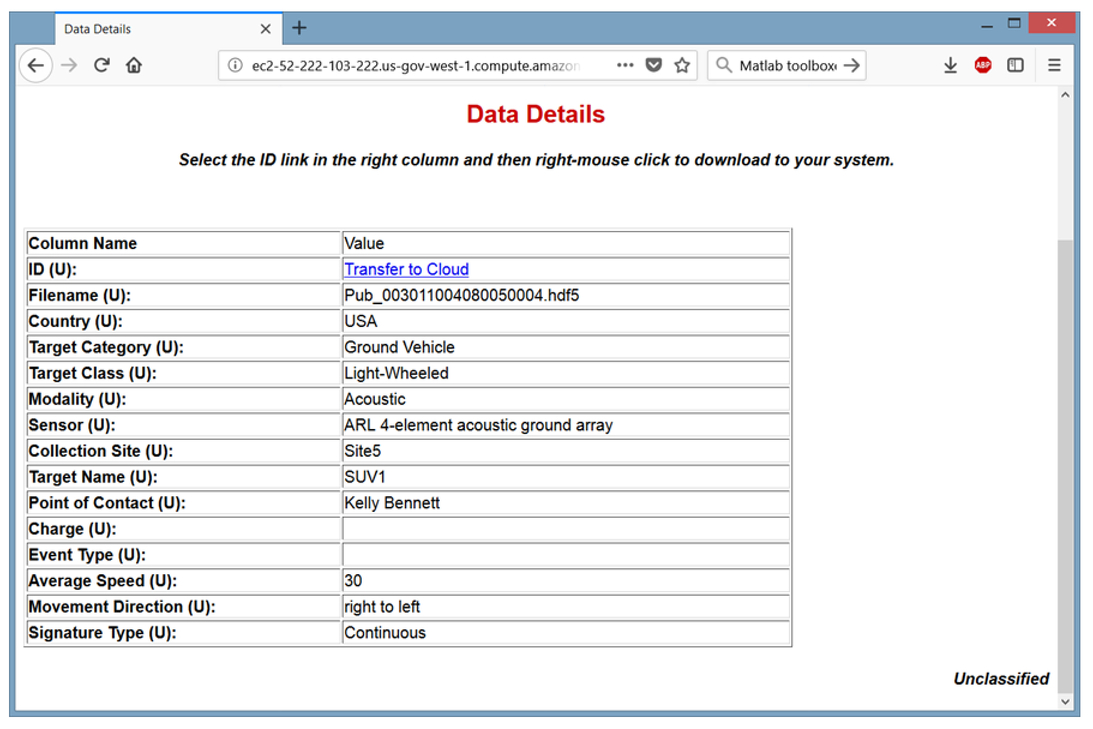Click the Signature Type (U): label
Image resolution: width=1093 pixels, height=729 pixels.
tap(102, 633)
